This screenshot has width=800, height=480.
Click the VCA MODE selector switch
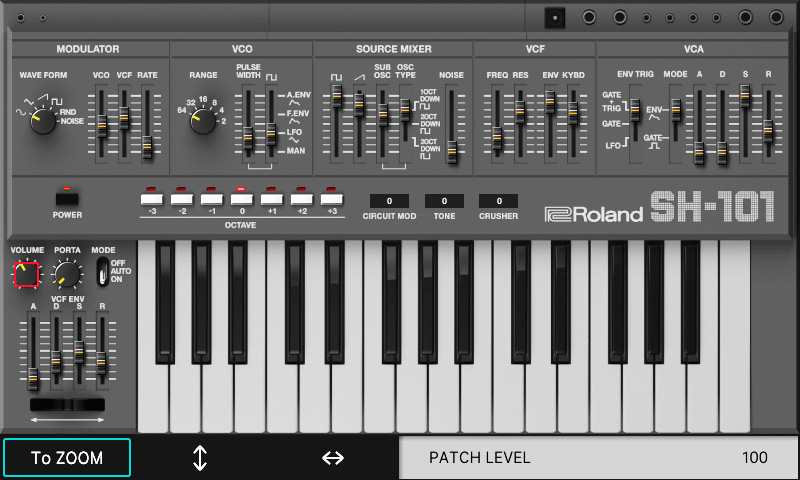click(x=676, y=110)
